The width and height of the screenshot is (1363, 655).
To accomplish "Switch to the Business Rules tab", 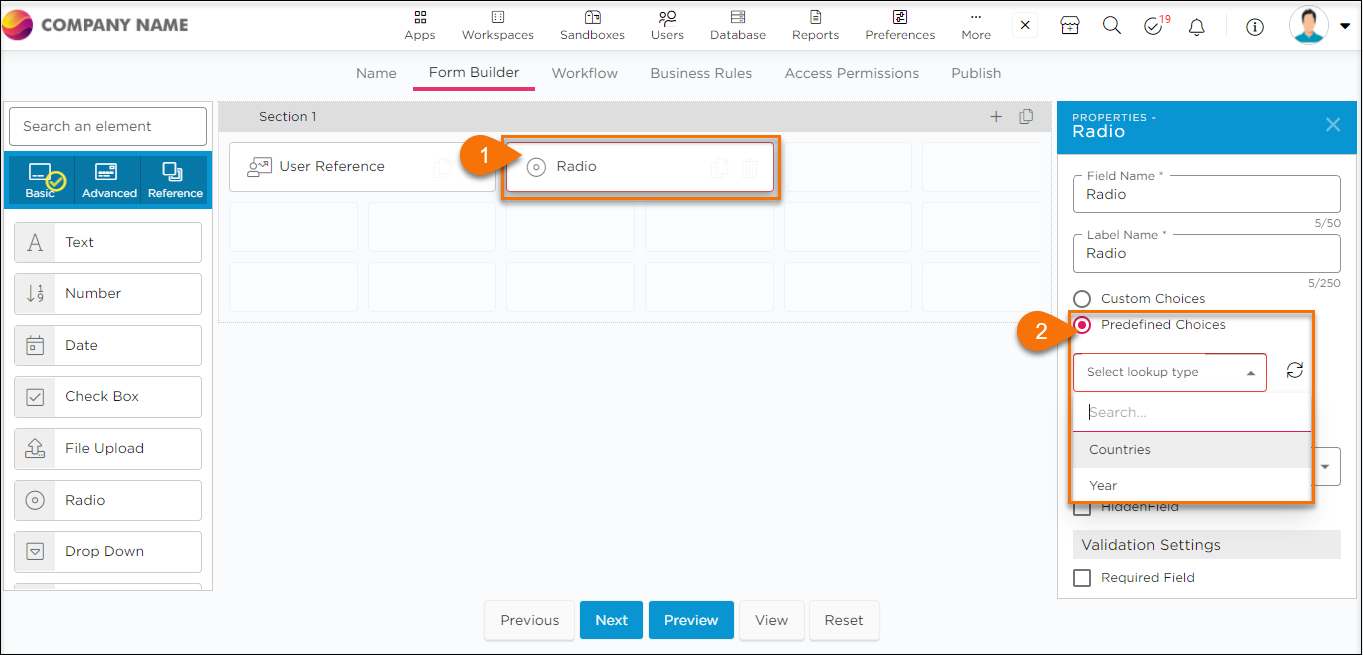I will [701, 73].
